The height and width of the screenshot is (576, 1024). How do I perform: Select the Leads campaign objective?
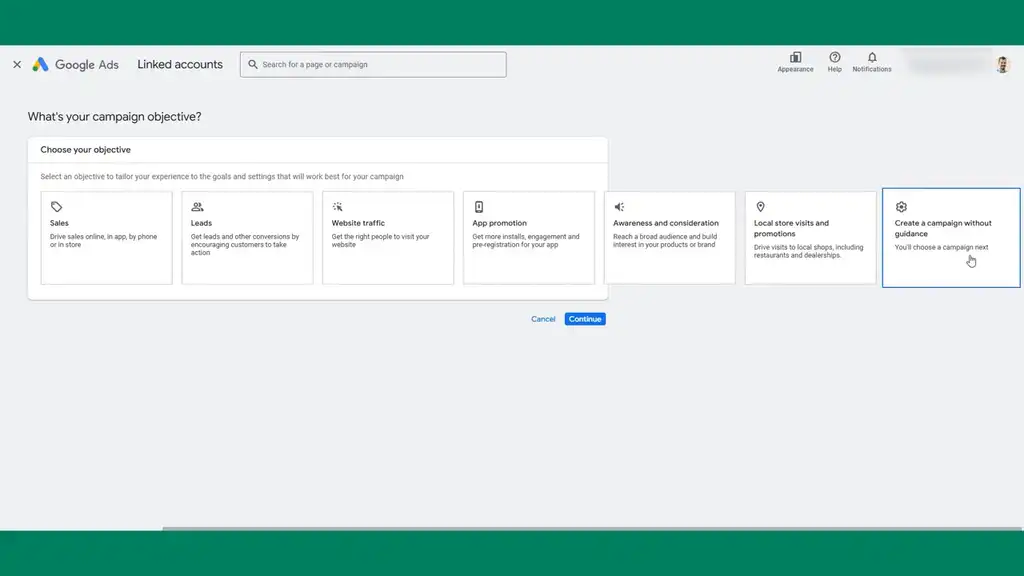coord(246,237)
